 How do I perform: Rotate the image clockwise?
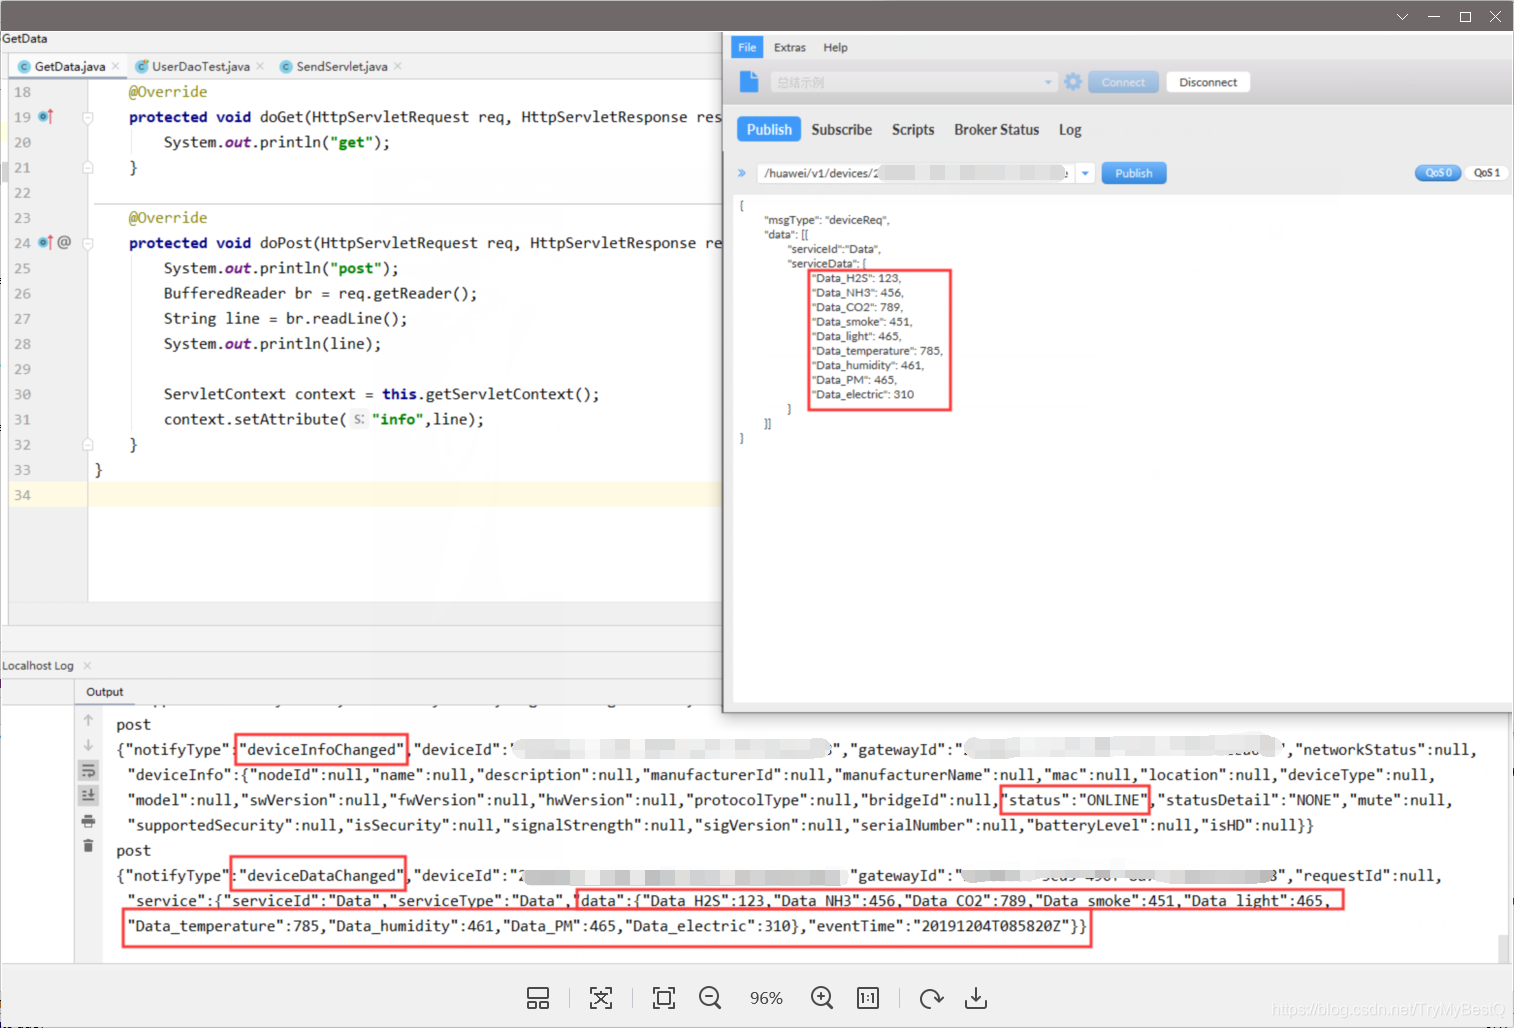(x=931, y=998)
